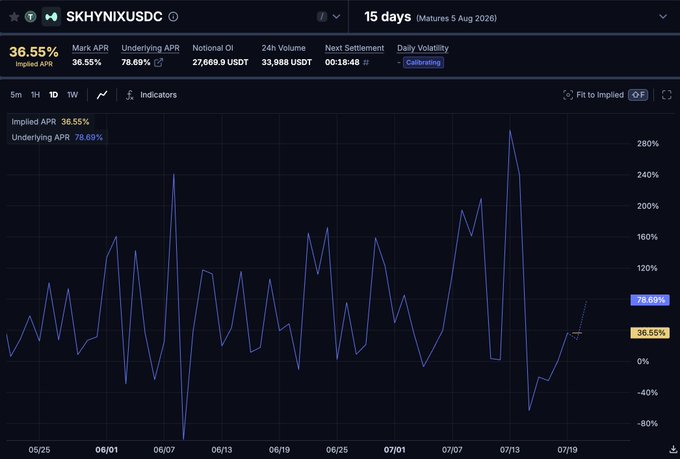Click the hash icon beside settlement timer
This screenshot has height=459, width=680.
click(366, 62)
